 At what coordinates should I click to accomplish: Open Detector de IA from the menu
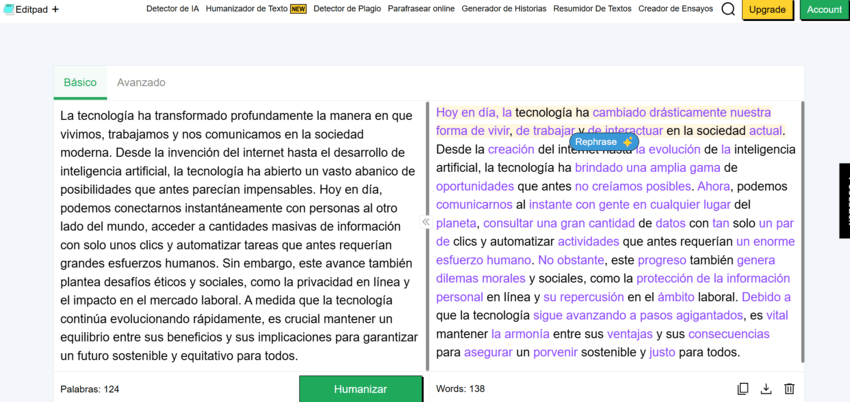coord(172,9)
